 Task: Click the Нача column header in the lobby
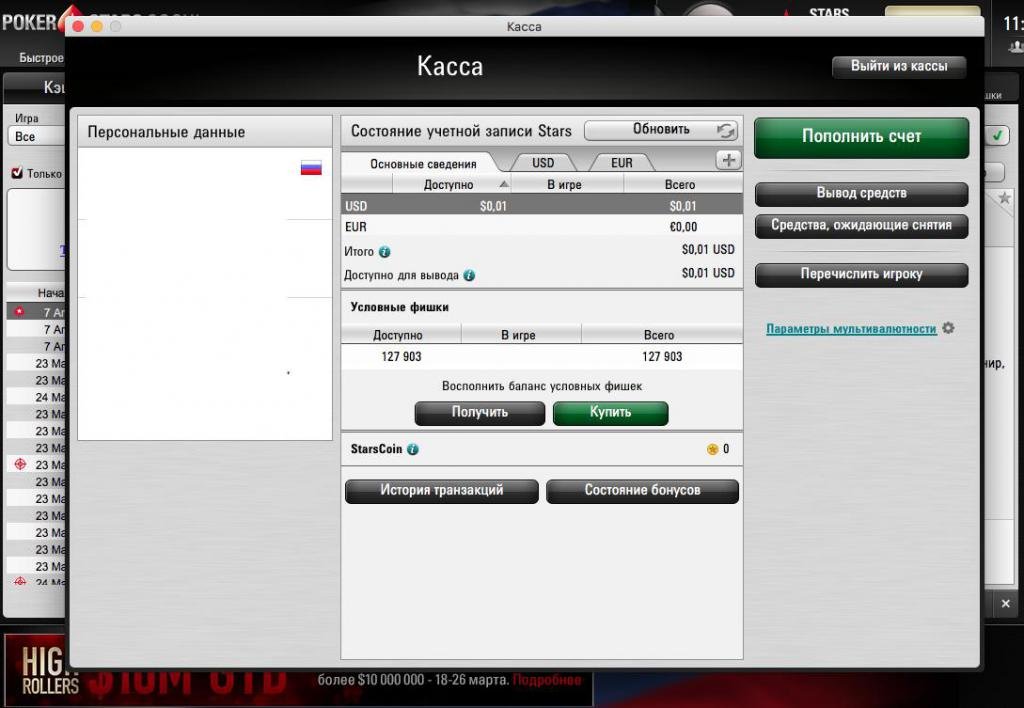coord(36,293)
